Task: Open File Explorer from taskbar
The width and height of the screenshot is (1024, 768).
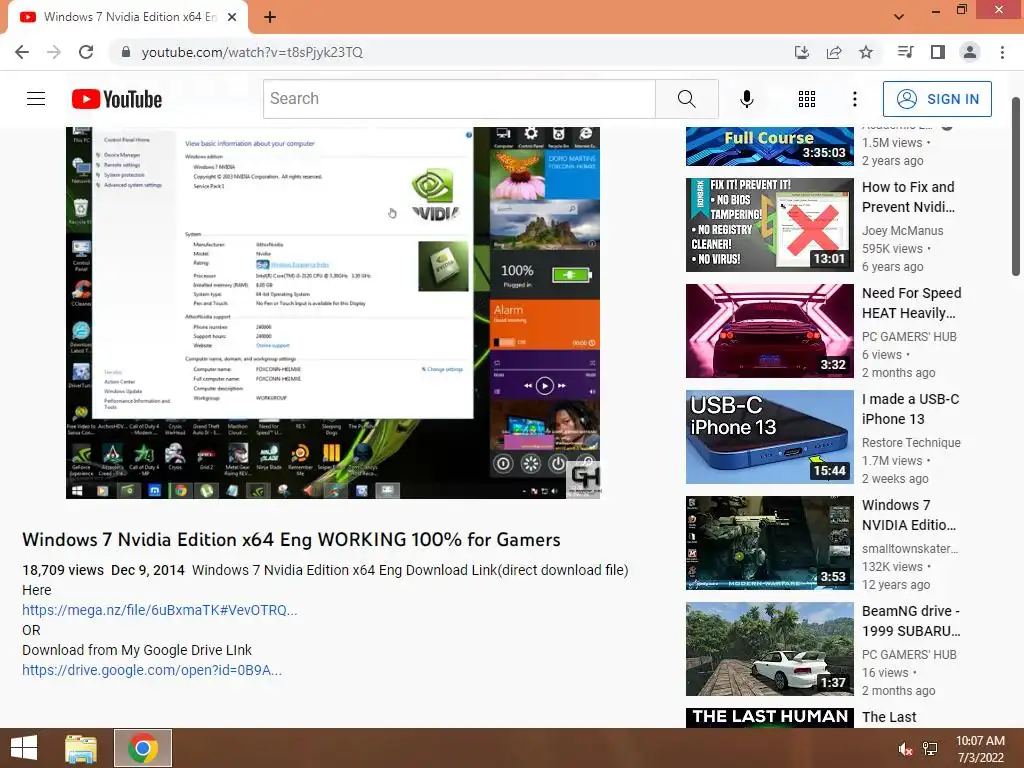Action: click(x=81, y=748)
